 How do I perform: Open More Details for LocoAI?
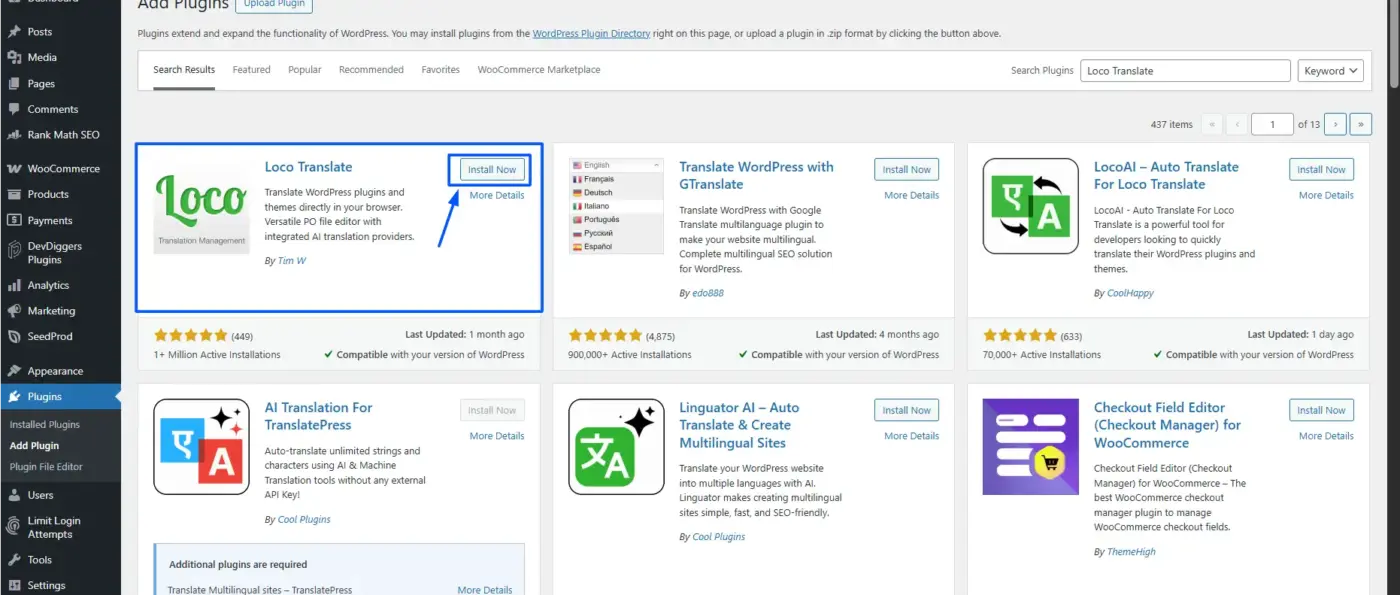(x=1326, y=196)
